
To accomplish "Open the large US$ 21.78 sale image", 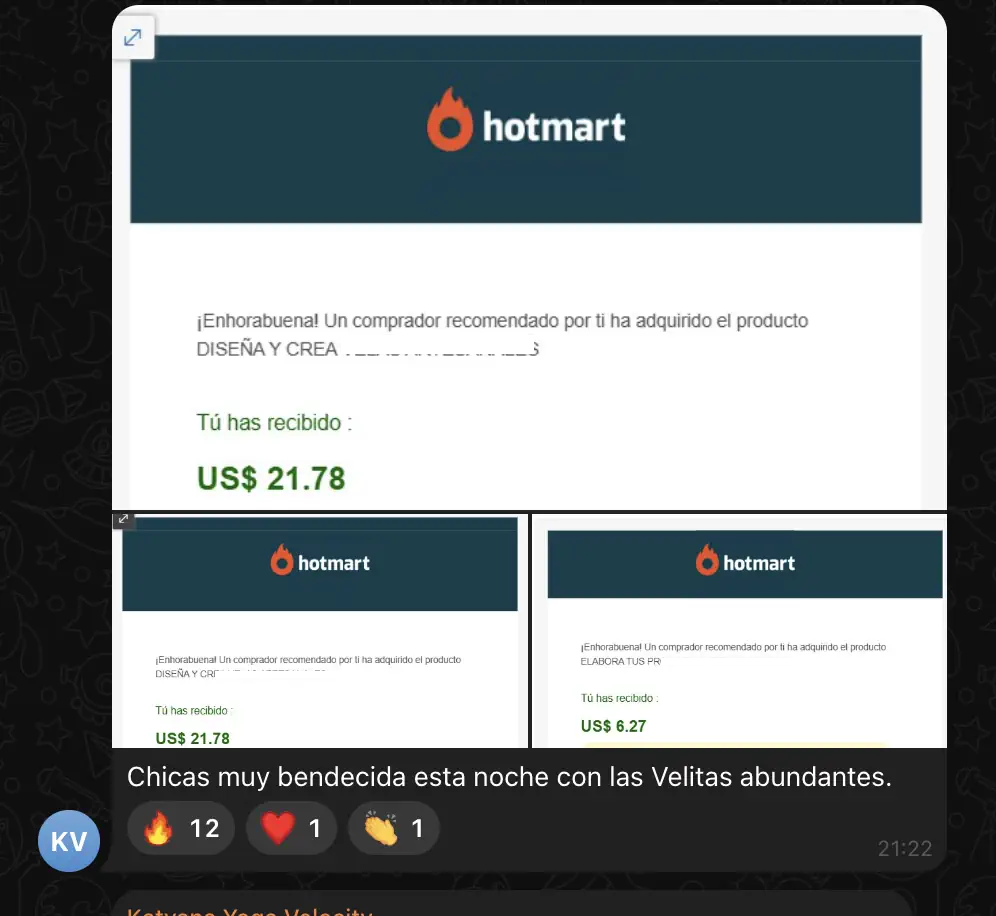I will (x=529, y=257).
